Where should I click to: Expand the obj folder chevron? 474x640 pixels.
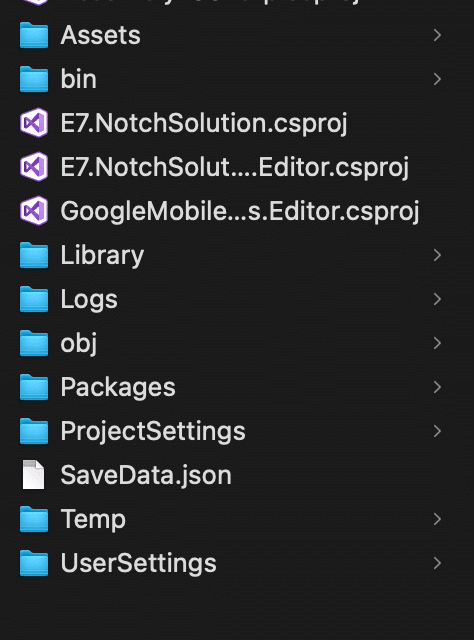coord(437,343)
